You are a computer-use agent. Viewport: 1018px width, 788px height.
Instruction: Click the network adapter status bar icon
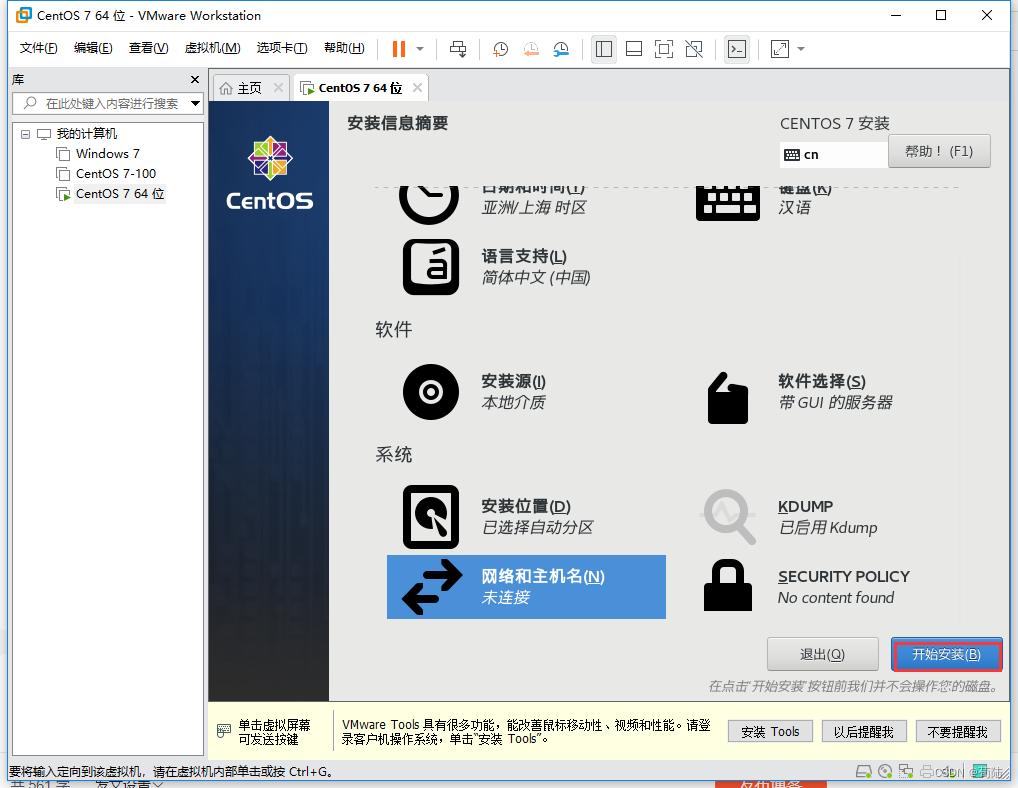pos(906,771)
